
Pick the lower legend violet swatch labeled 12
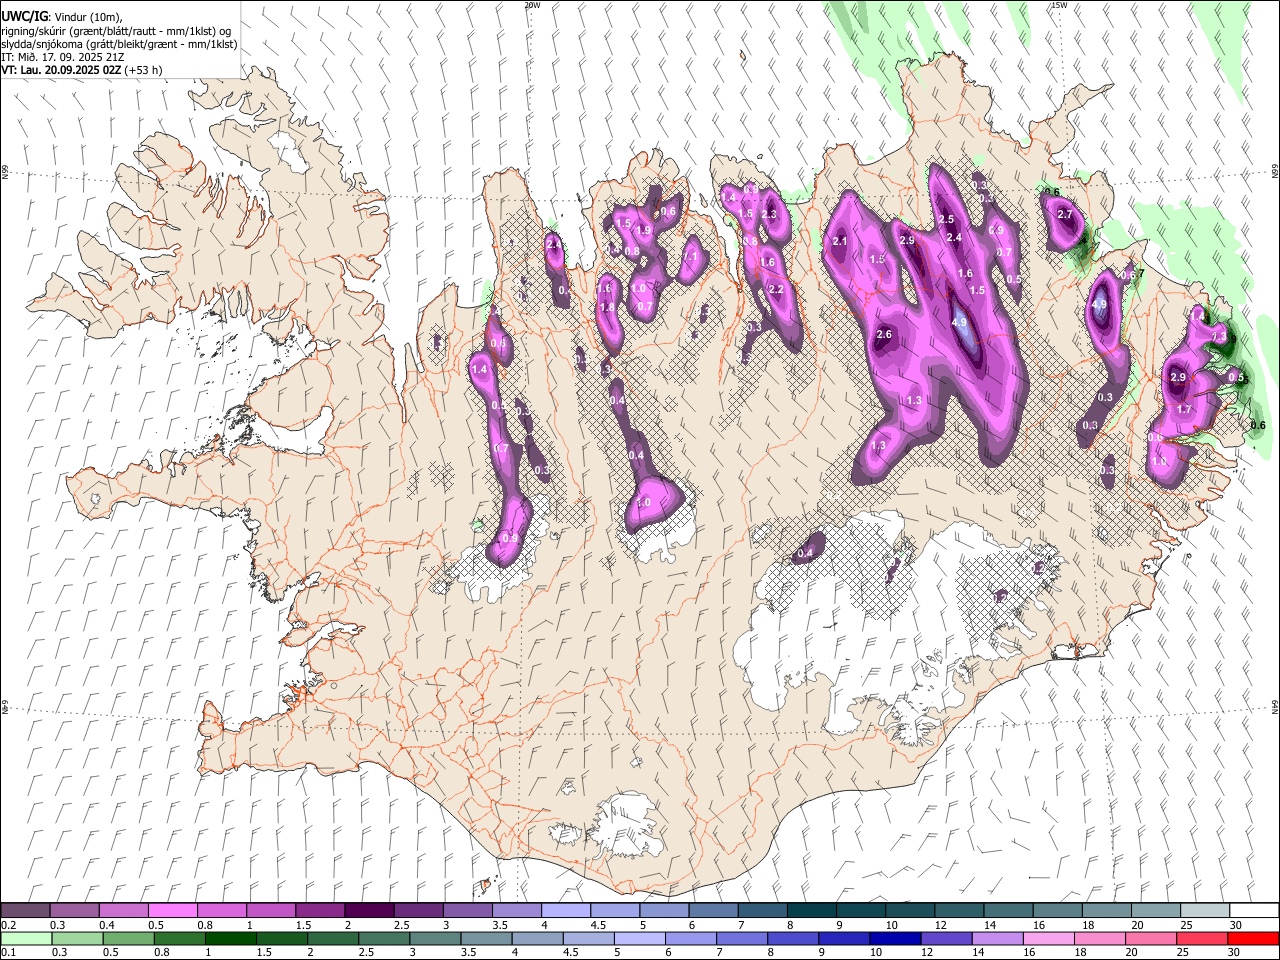point(946,938)
